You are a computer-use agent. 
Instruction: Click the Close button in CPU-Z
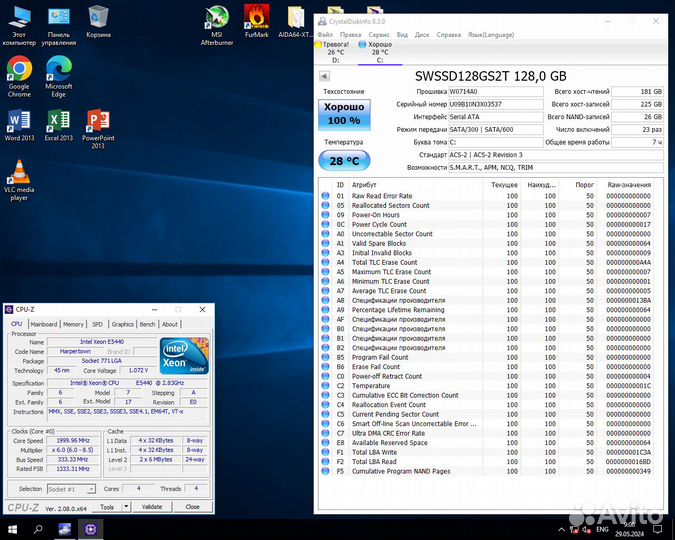[x=192, y=507]
